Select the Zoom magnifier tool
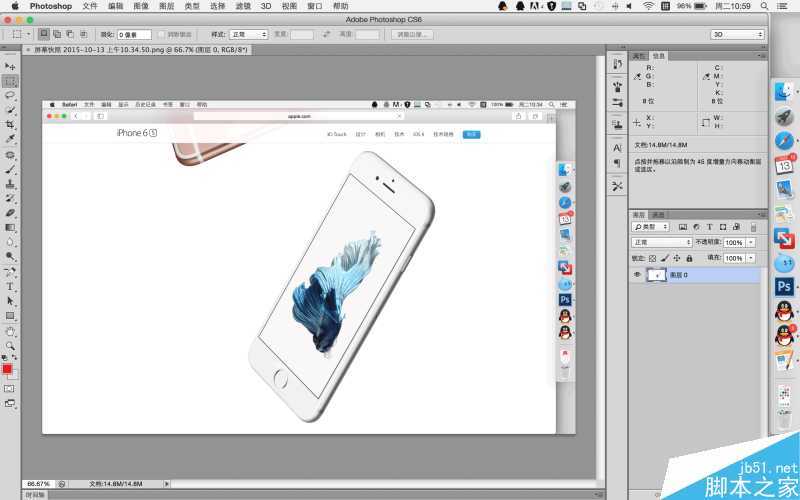 tap(10, 345)
